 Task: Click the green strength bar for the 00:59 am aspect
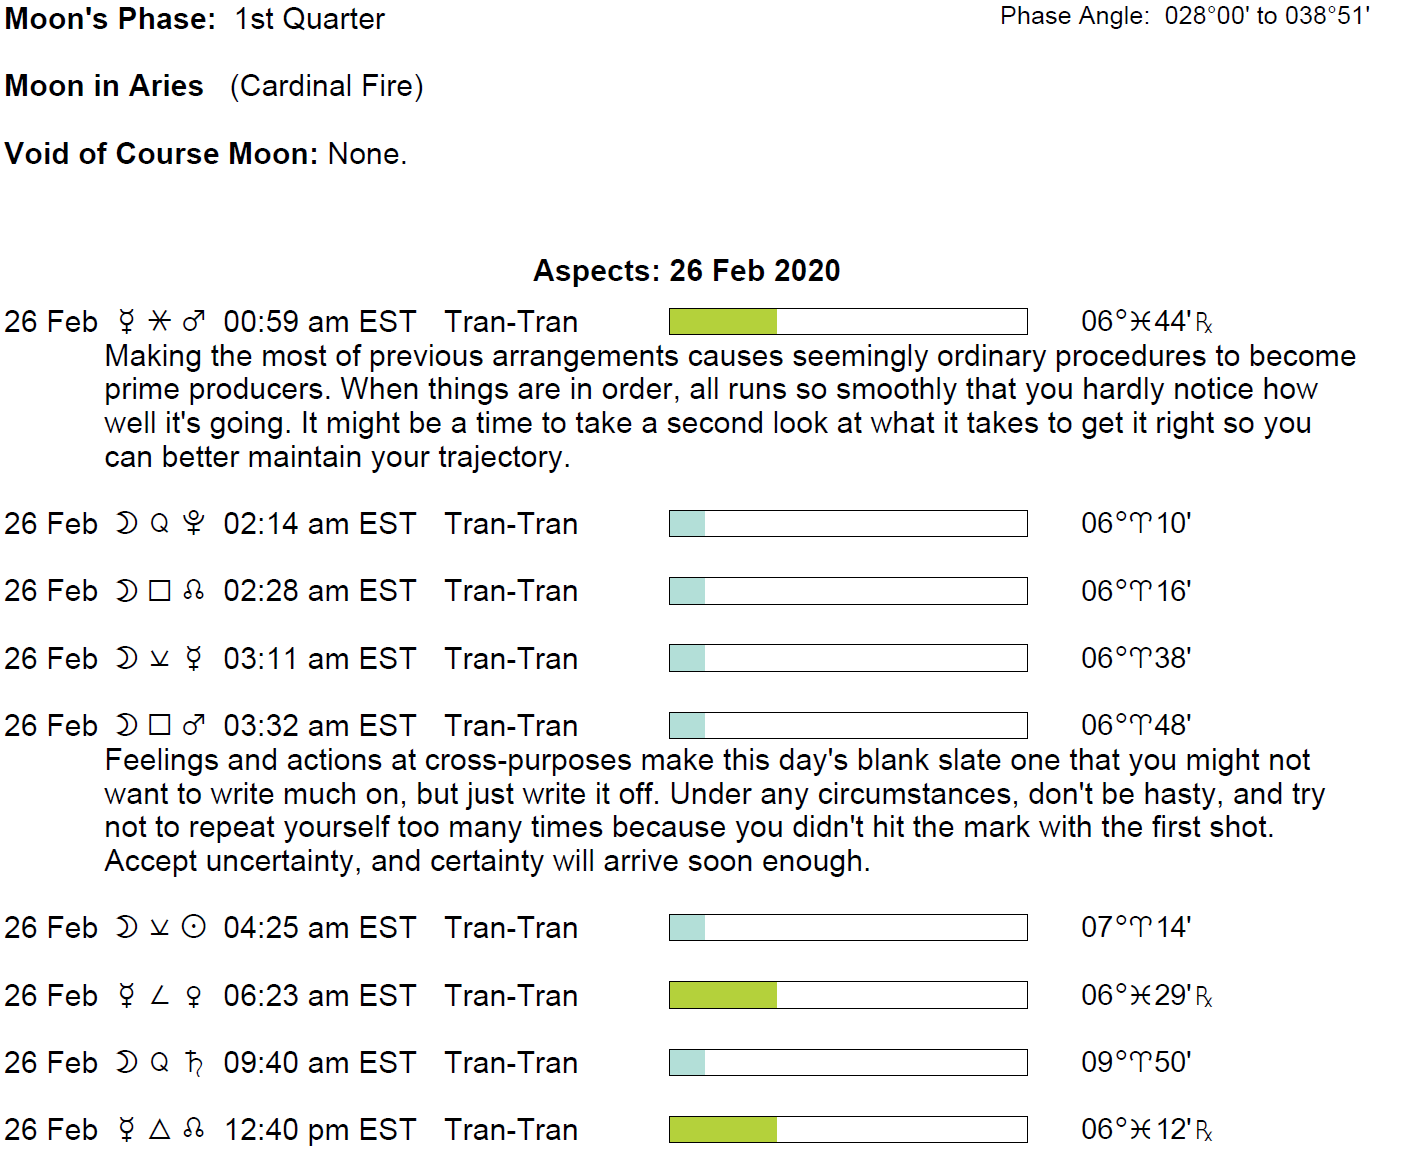coord(723,321)
